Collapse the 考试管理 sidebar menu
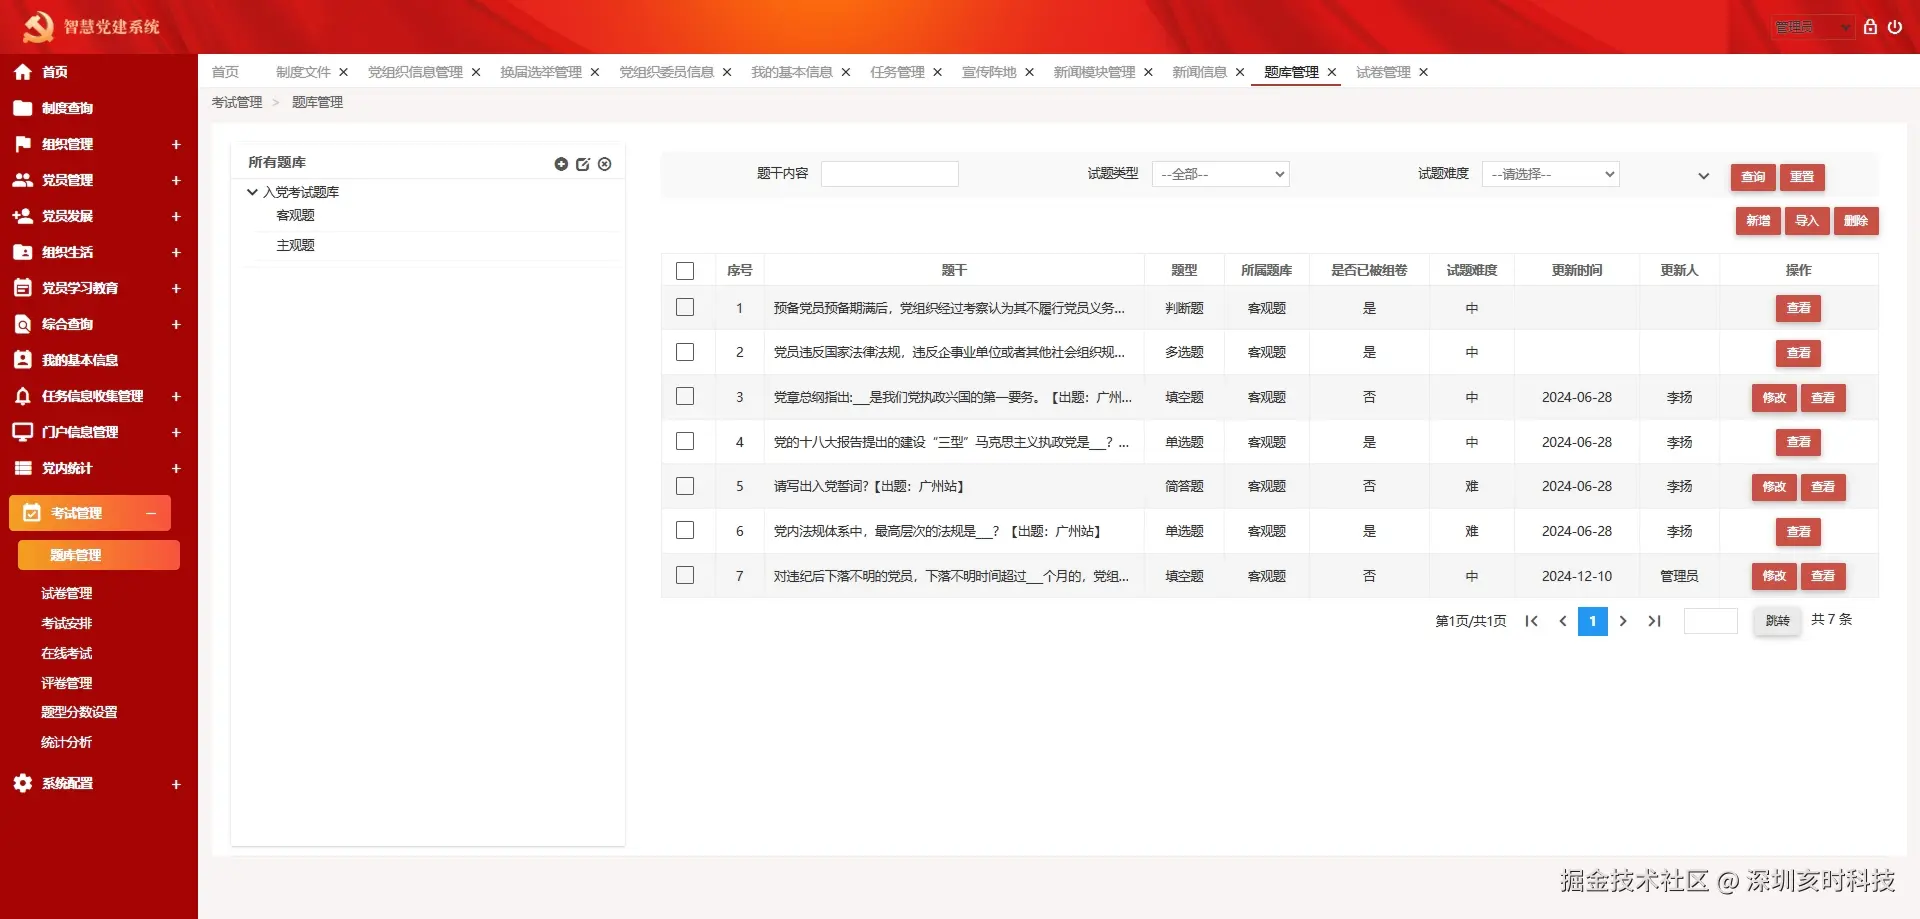This screenshot has height=919, width=1920. pos(151,513)
